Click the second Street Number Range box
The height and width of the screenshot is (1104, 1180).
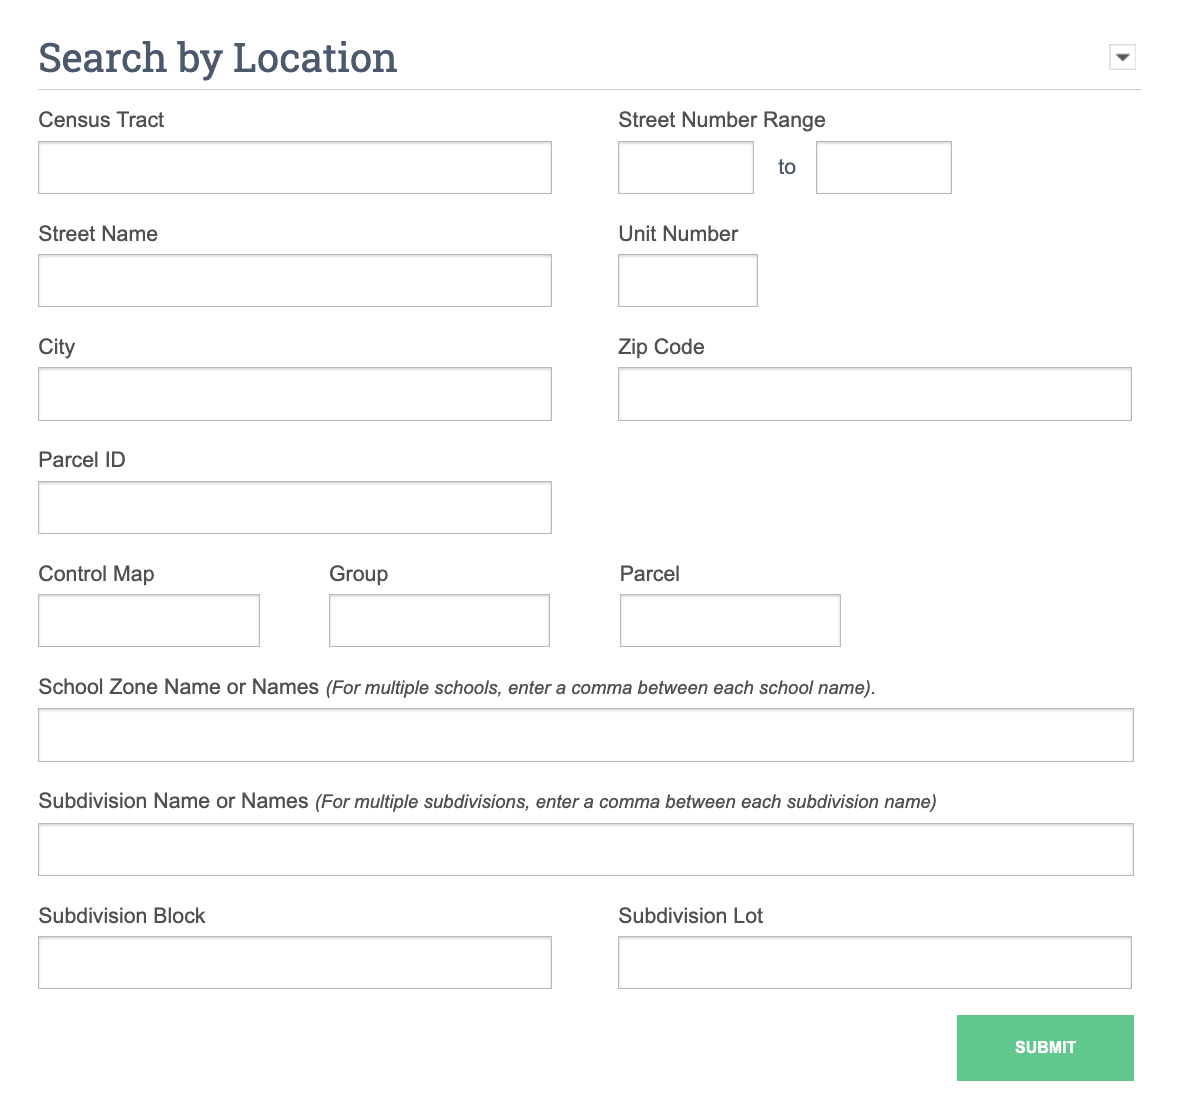883,167
